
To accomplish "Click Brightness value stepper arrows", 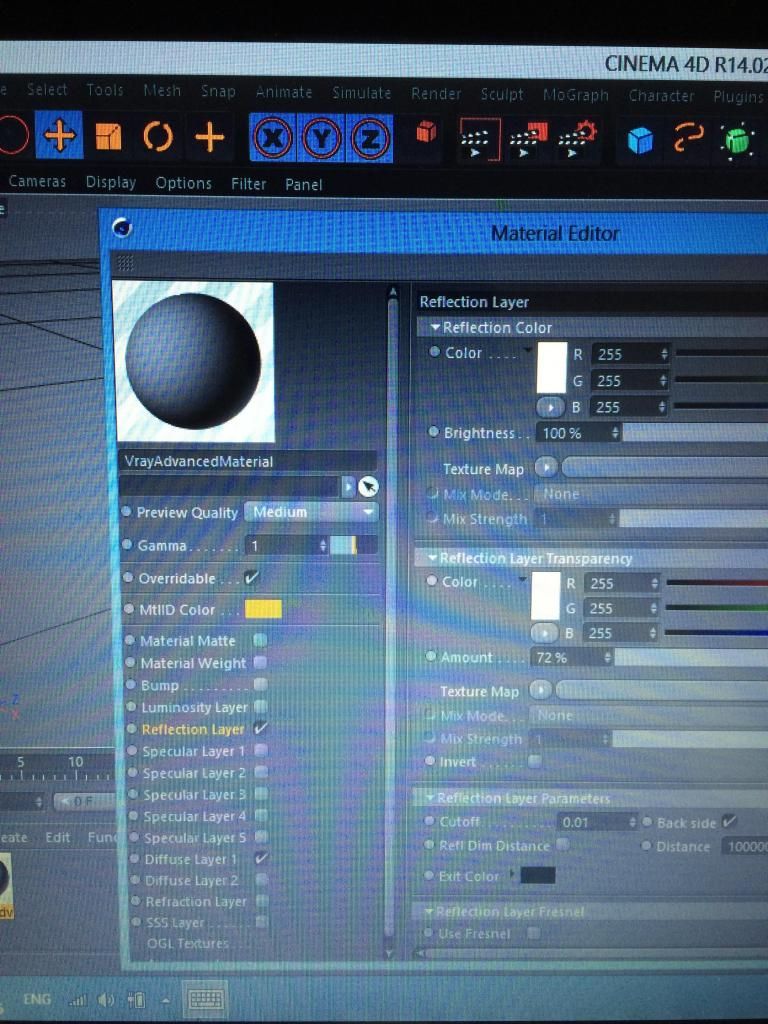I will [x=615, y=432].
